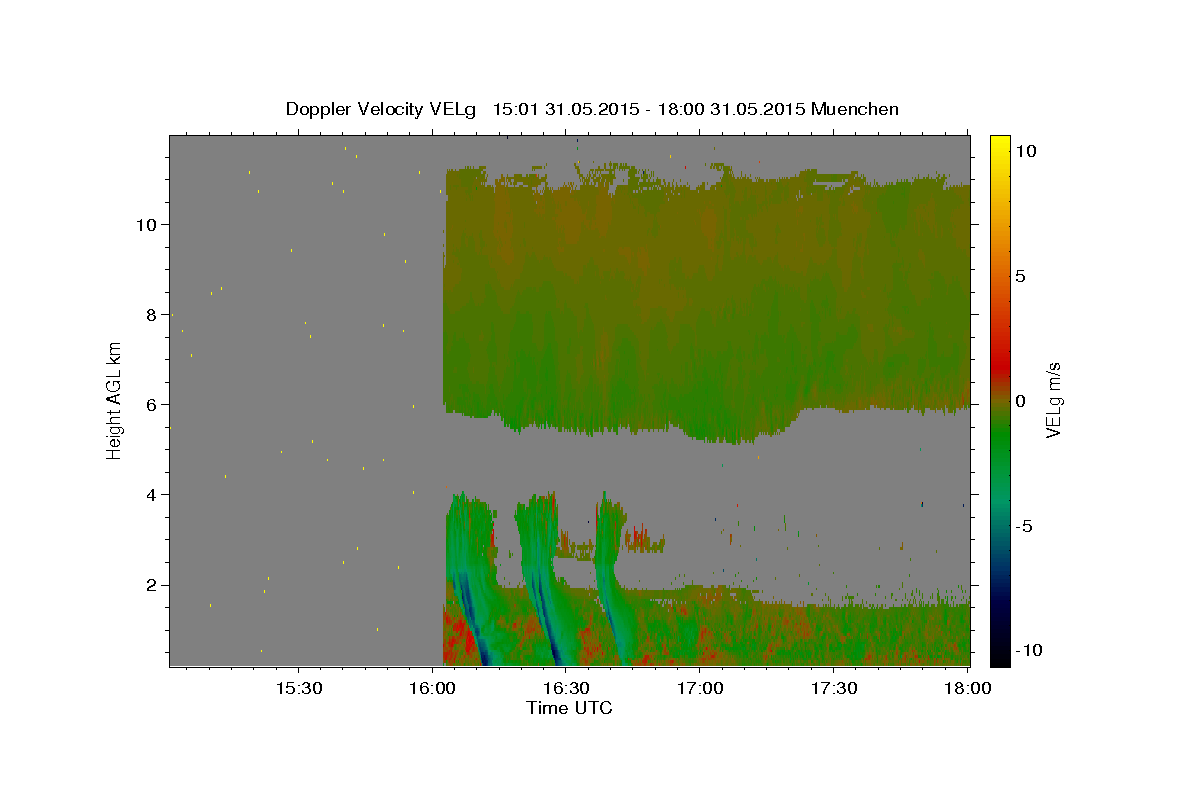Click the 15:30 time tick label

coord(298,688)
